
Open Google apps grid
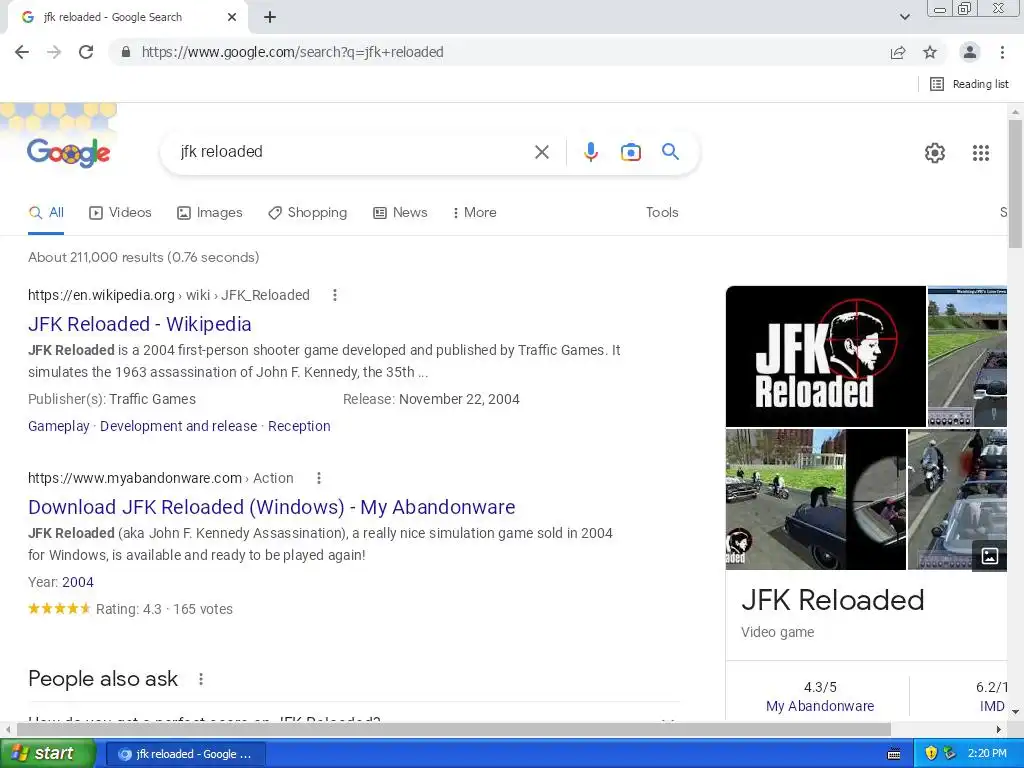coord(981,153)
